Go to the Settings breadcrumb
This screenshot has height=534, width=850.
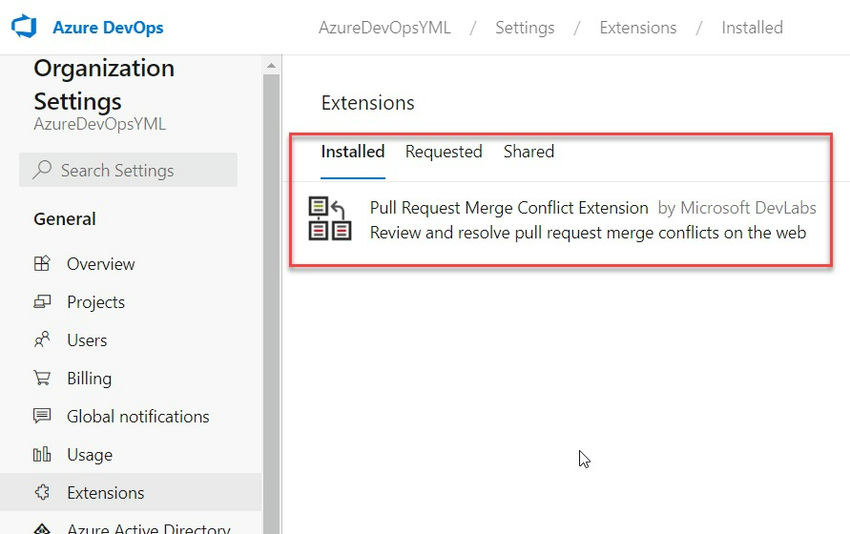525,28
